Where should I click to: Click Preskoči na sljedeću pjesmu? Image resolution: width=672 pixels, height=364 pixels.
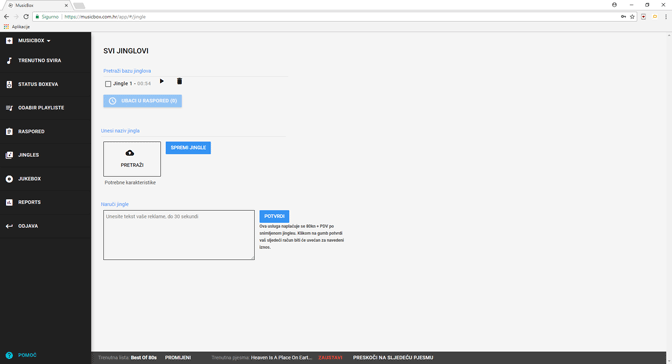393,358
